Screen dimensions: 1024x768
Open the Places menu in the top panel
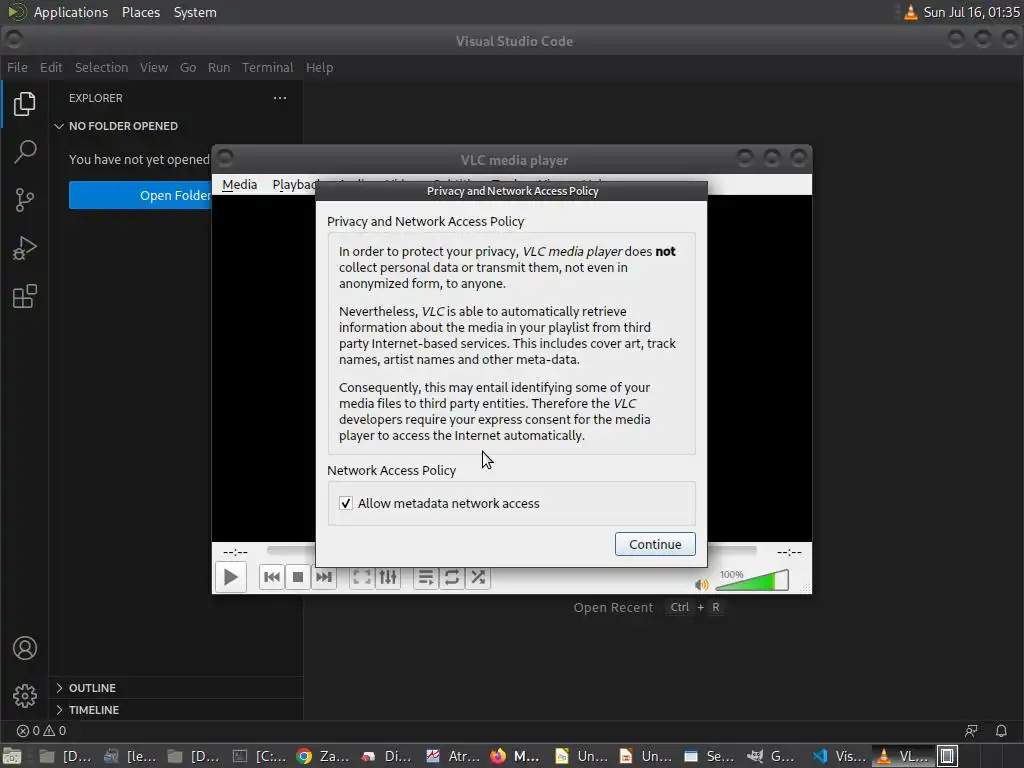[141, 12]
